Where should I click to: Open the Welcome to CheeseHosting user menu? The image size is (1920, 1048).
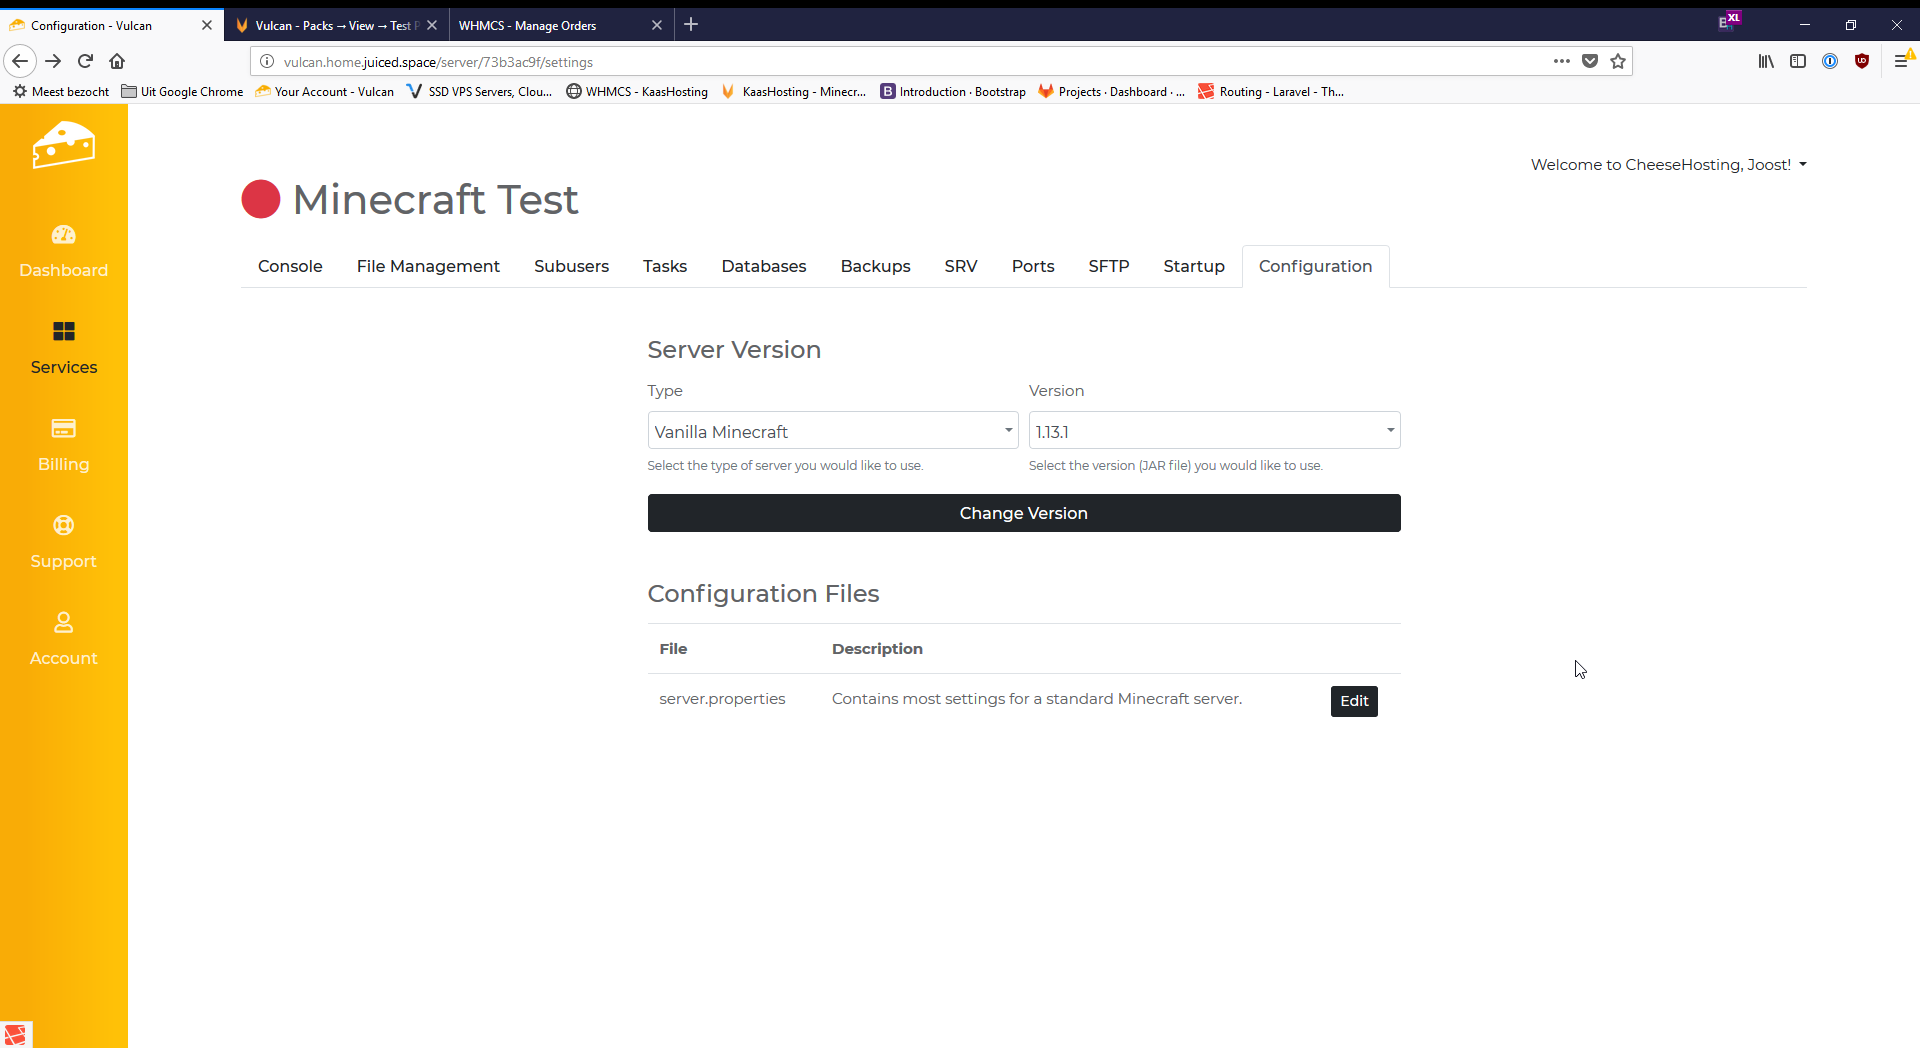1668,165
